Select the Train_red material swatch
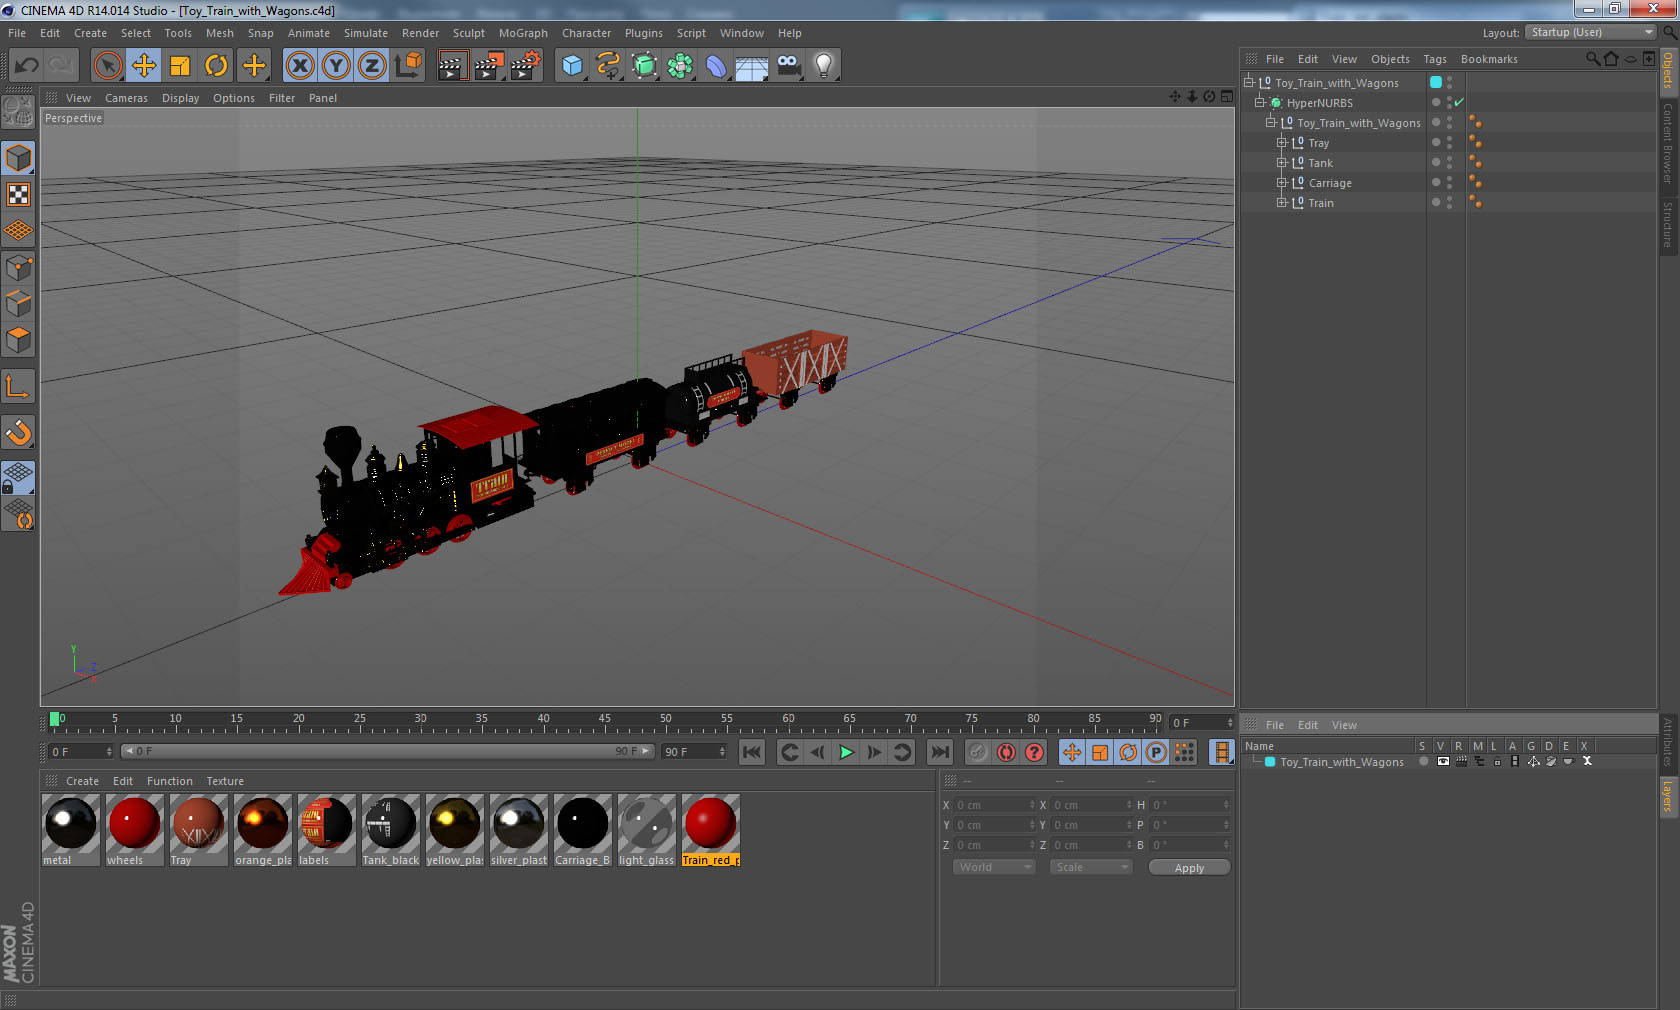Image resolution: width=1680 pixels, height=1010 pixels. pos(711,830)
